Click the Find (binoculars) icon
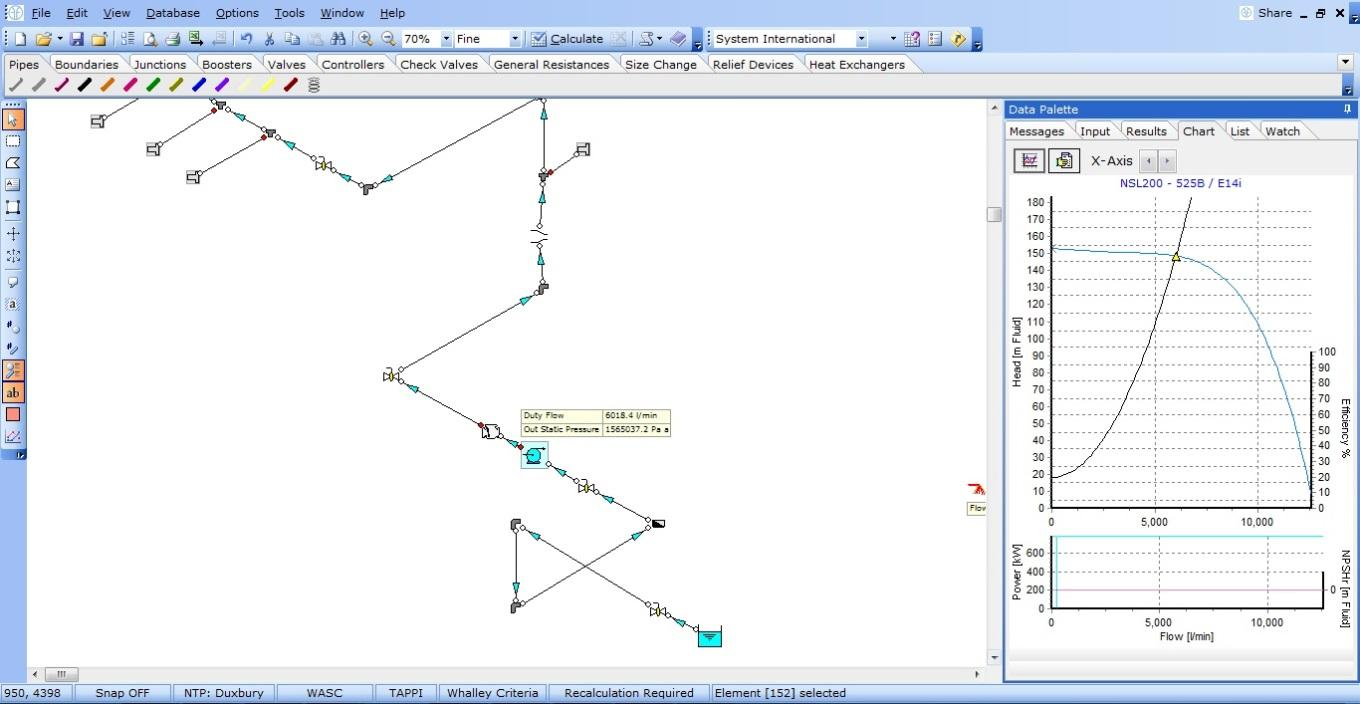Image resolution: width=1360 pixels, height=704 pixels. point(338,39)
